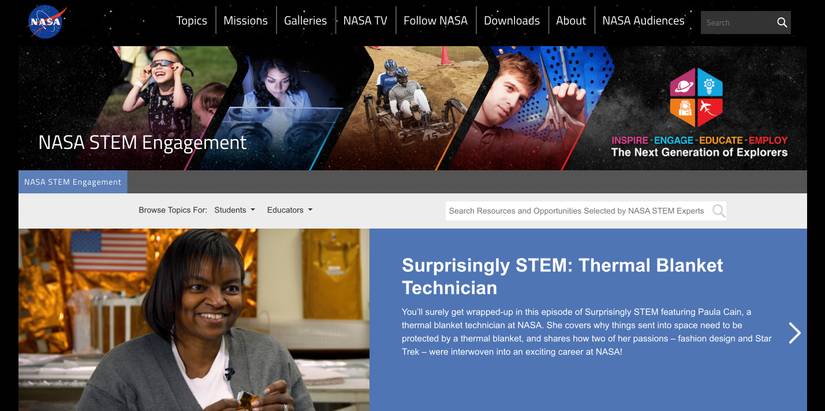Click the STEM resources search magnifier icon

click(718, 210)
